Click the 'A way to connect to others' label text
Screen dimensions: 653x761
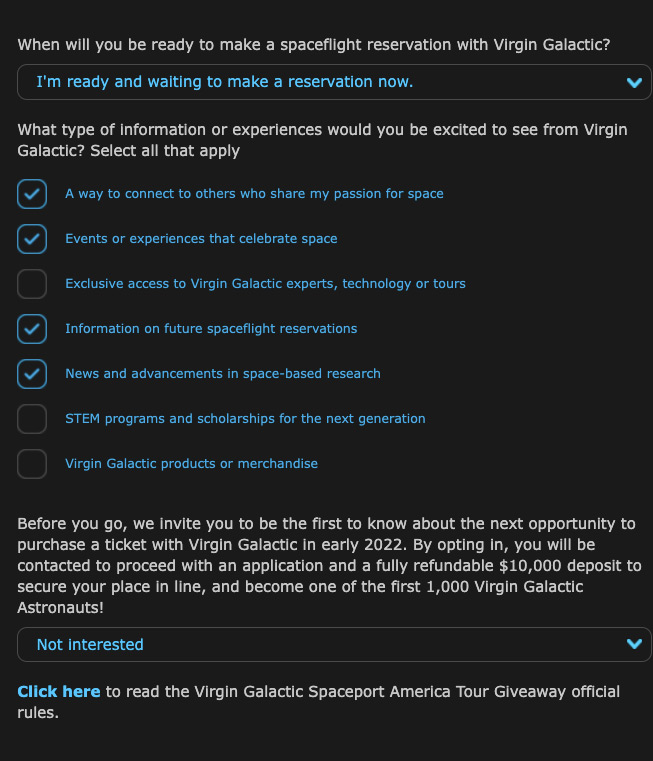click(x=254, y=194)
